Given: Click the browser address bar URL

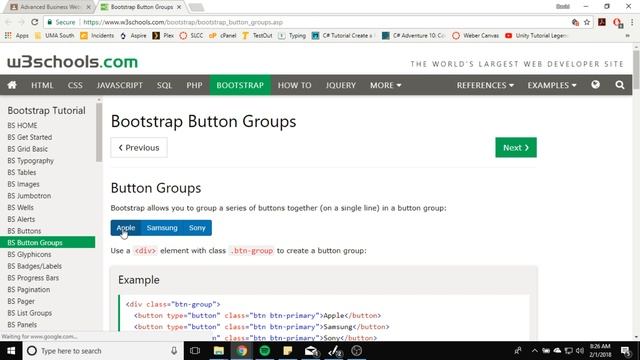Looking at the screenshot, I should coord(183,22).
